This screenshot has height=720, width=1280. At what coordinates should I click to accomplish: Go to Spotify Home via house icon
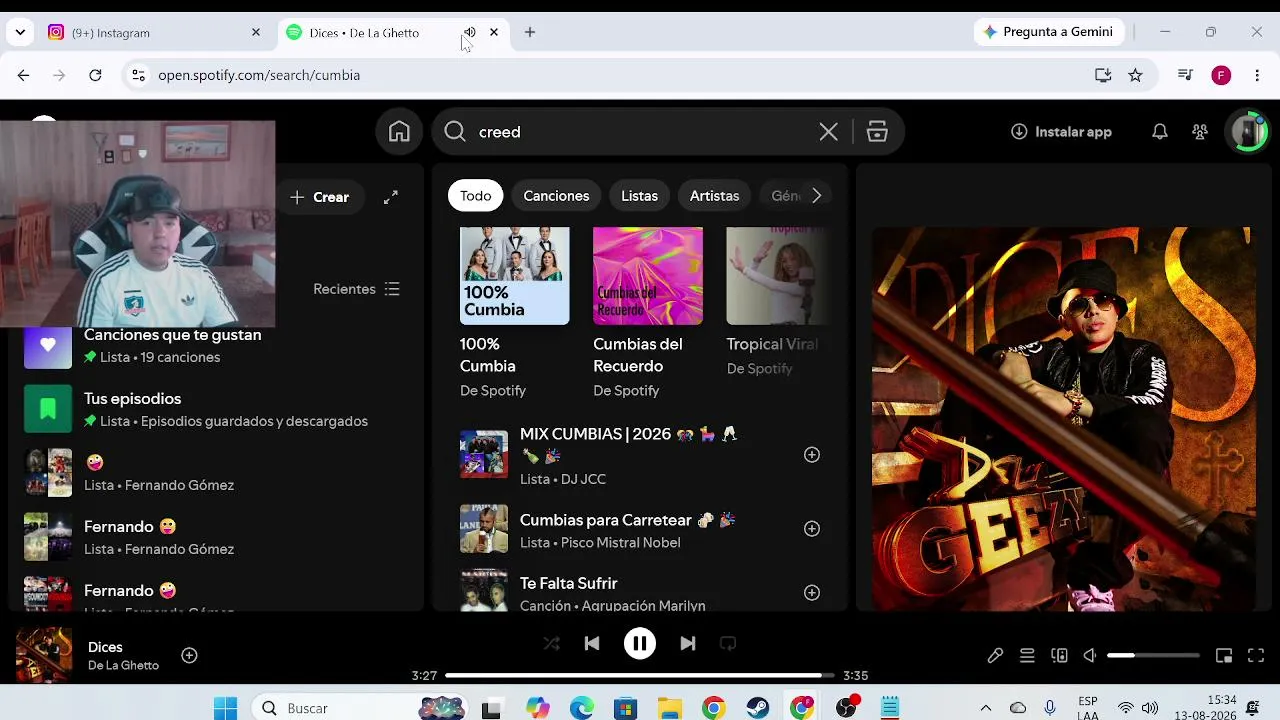point(399,132)
